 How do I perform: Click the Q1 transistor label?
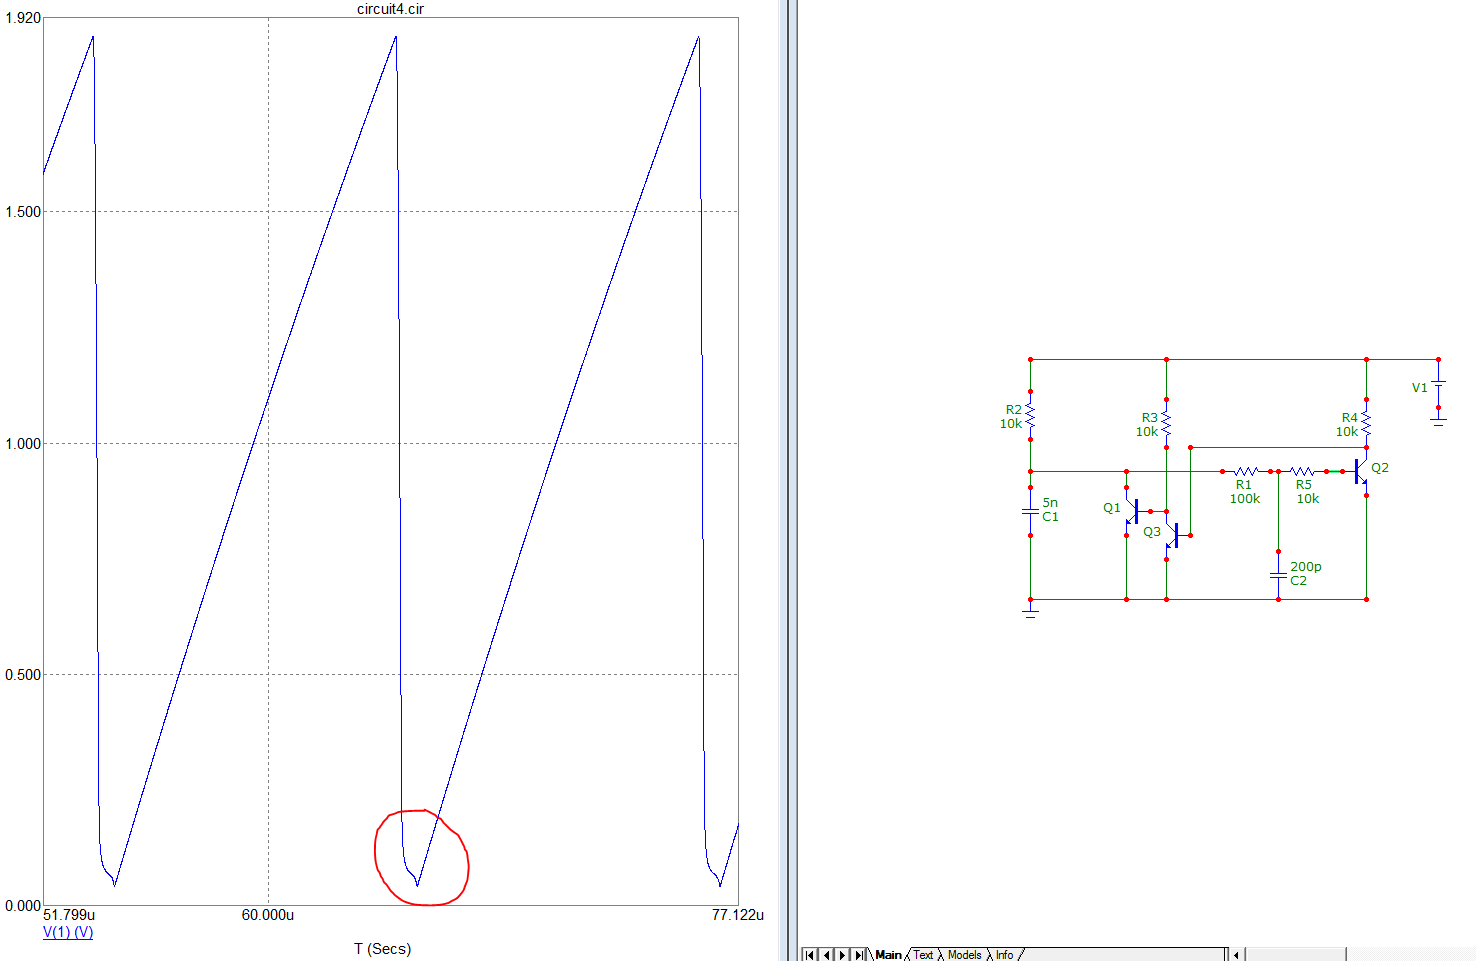[x=1112, y=508]
